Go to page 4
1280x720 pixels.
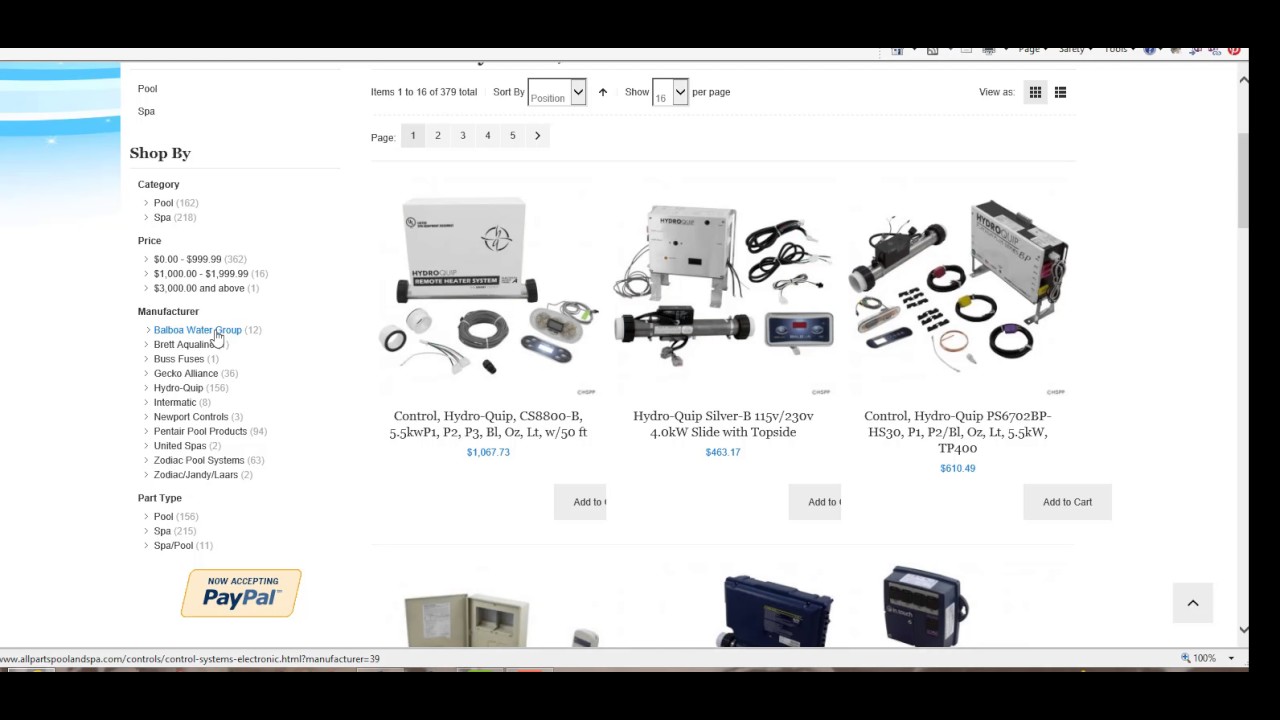tap(487, 135)
